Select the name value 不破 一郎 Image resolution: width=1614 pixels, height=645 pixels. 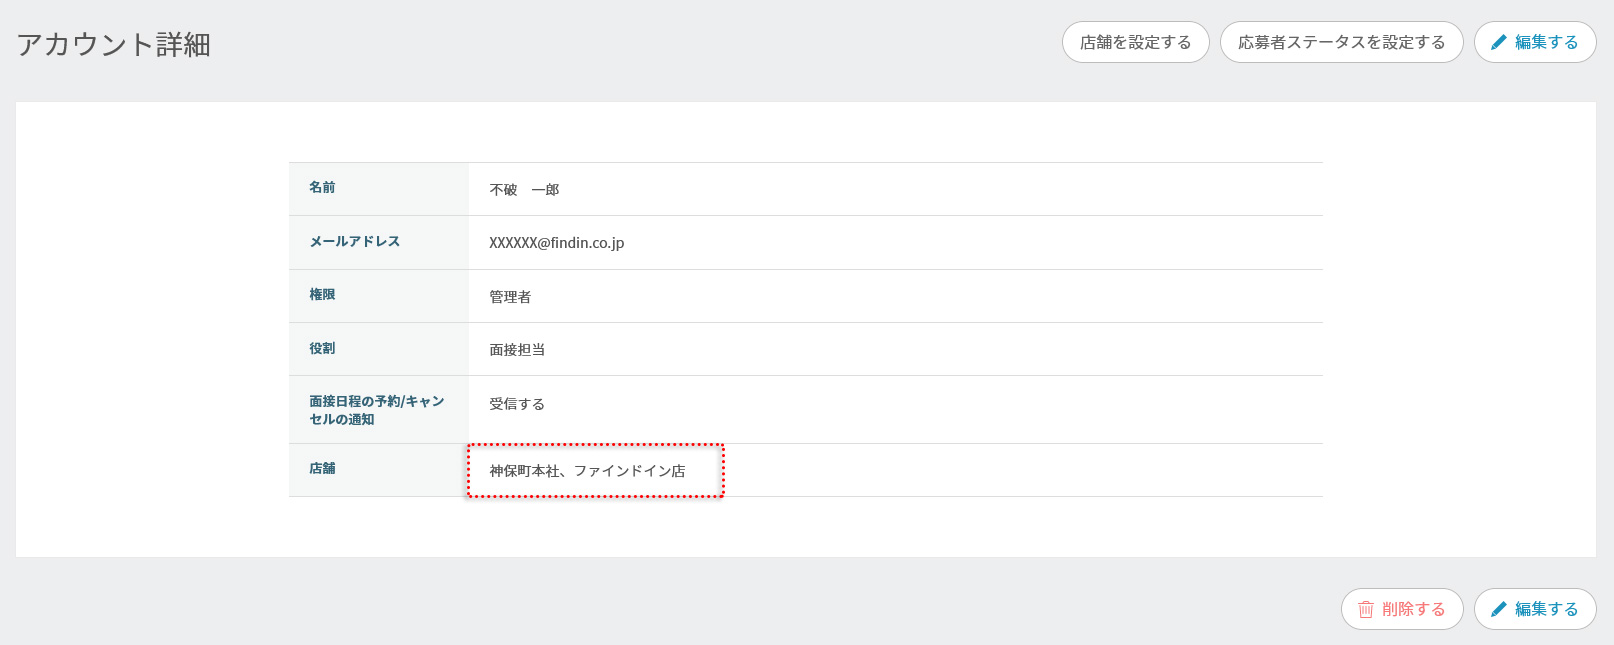pos(524,190)
